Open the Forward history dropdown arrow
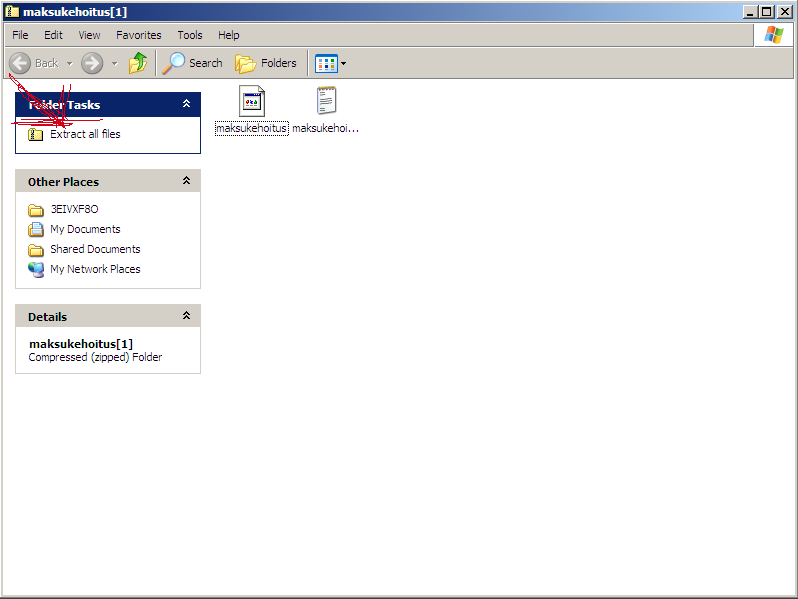798x599 pixels. pos(115,64)
